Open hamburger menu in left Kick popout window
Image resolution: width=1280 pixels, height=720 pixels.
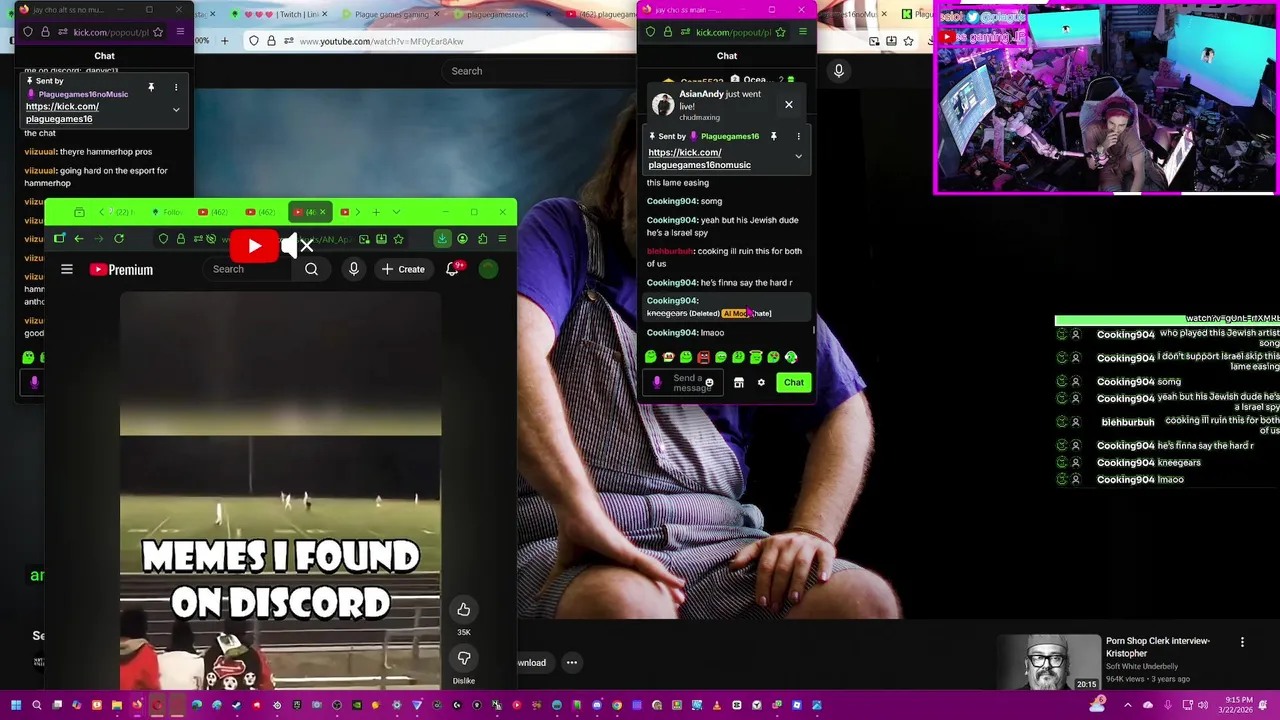click(x=180, y=32)
